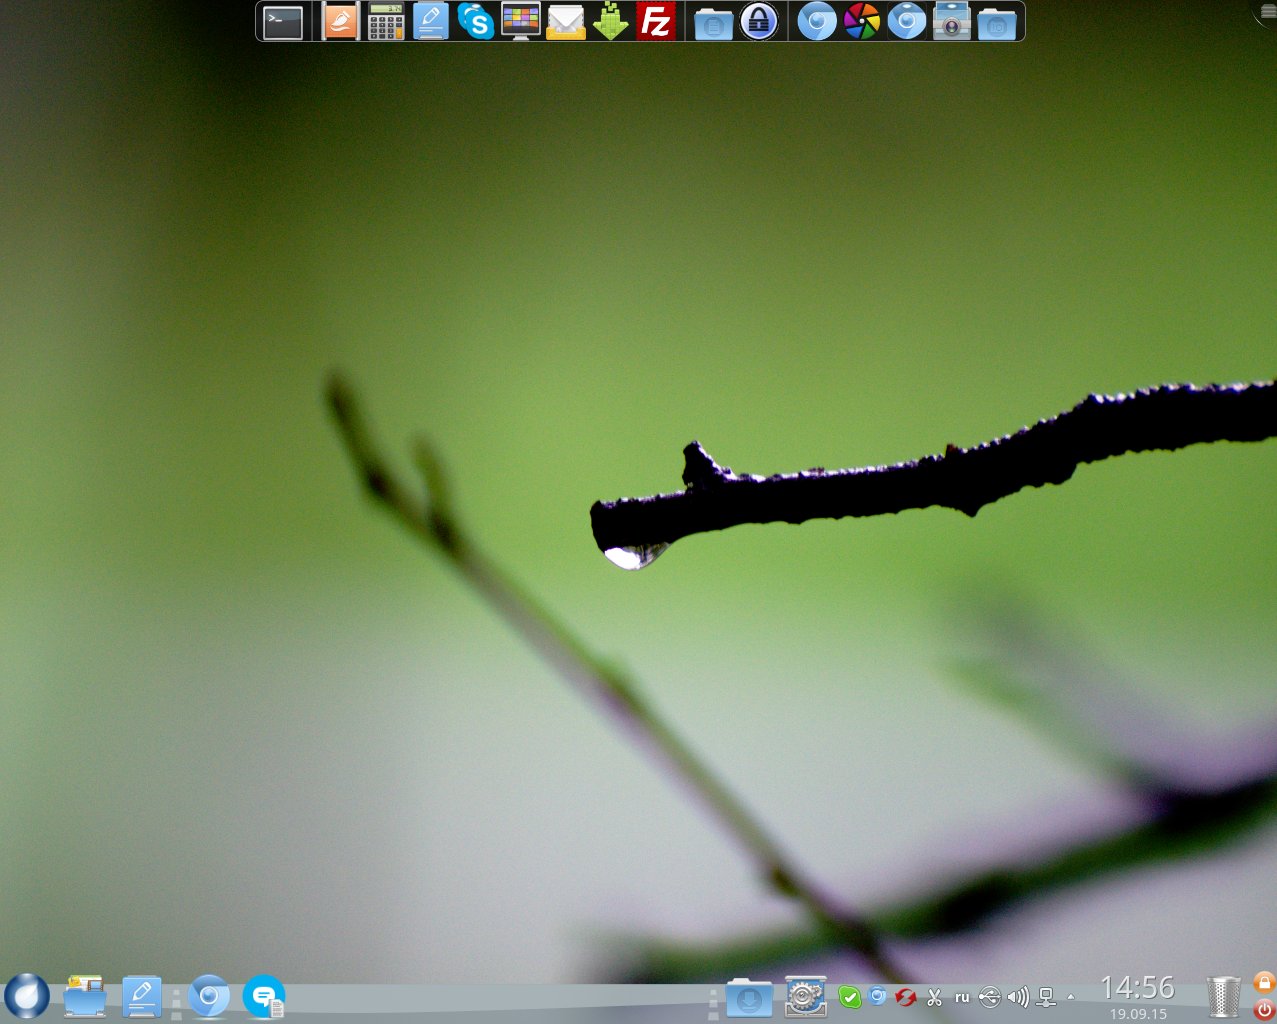1277x1024 pixels.
Task: Open the application launcher menu button
Action: [27, 996]
